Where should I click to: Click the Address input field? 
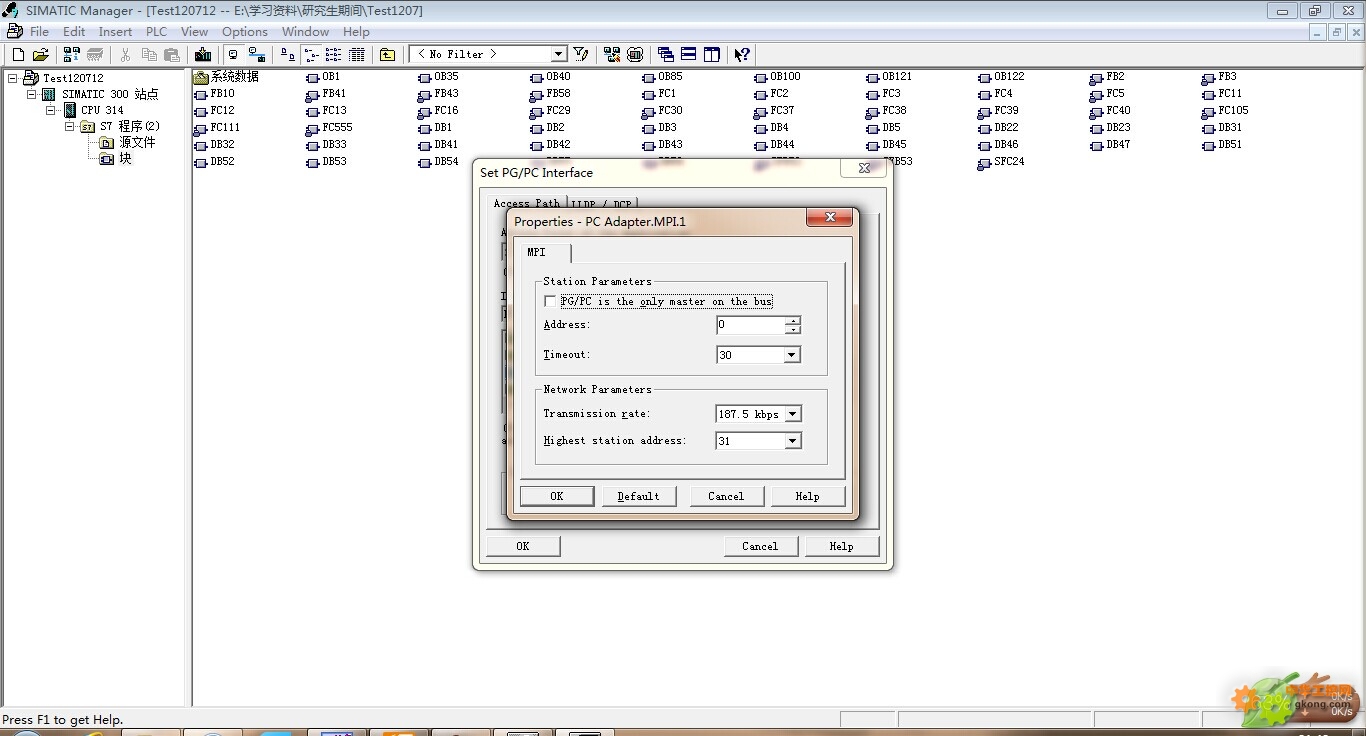751,325
